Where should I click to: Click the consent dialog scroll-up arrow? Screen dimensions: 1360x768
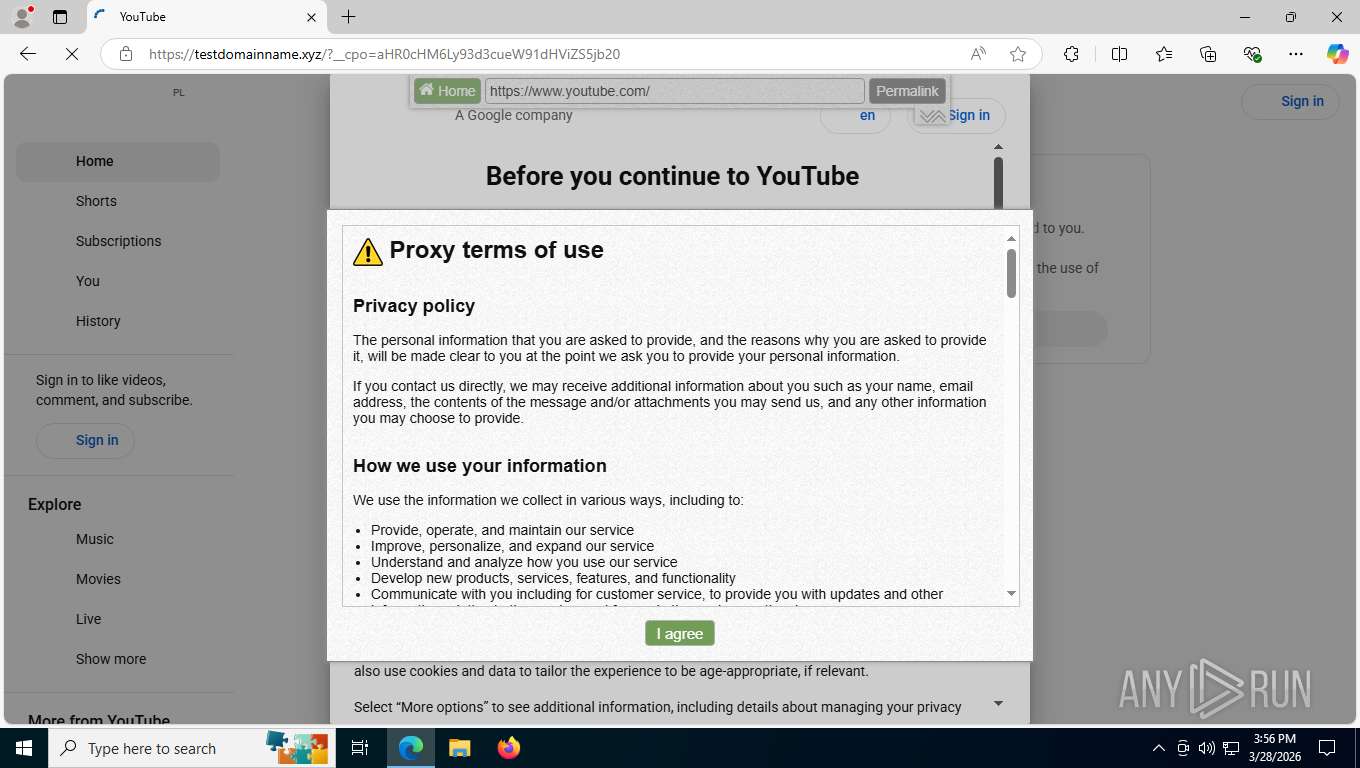(998, 147)
